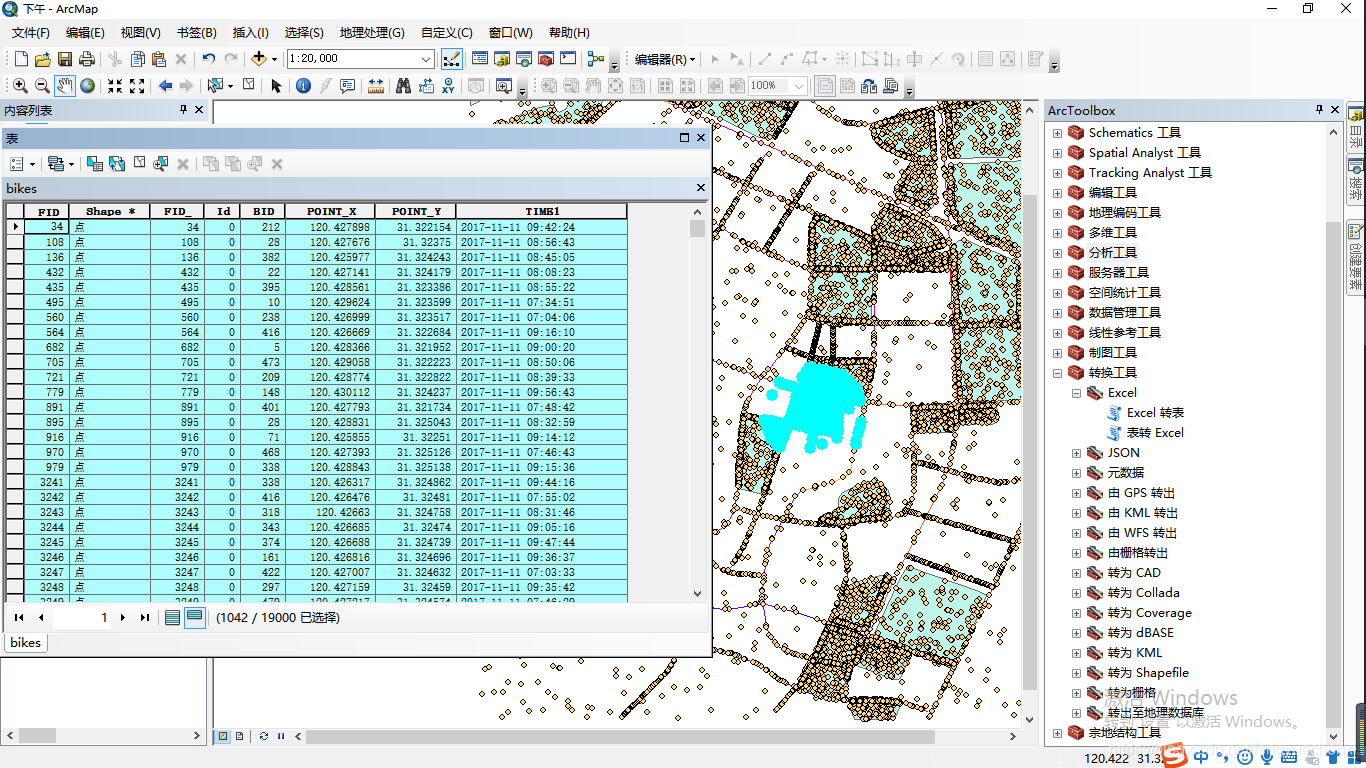The height and width of the screenshot is (768, 1366).
Task: Open the 自定义(C) menu
Action: 447,33
